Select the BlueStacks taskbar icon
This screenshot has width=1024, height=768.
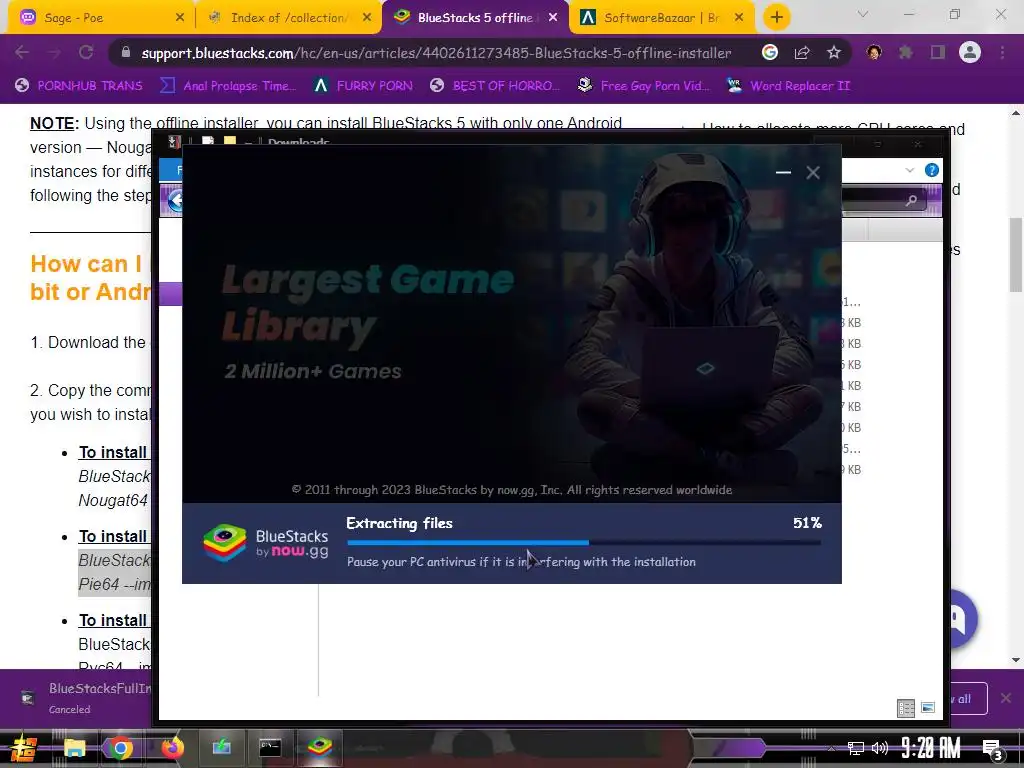(319, 748)
